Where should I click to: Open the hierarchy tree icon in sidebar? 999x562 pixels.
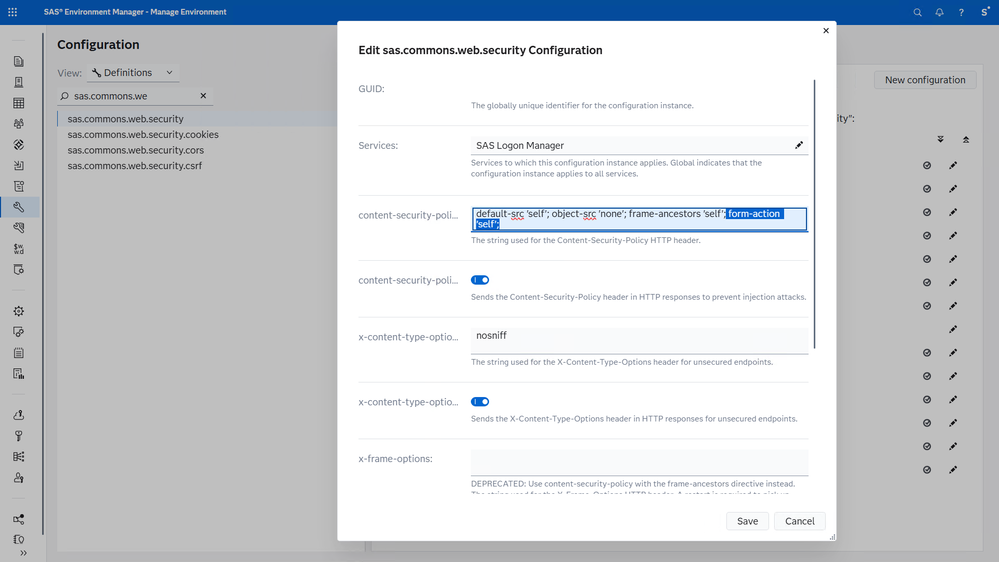pos(18,457)
